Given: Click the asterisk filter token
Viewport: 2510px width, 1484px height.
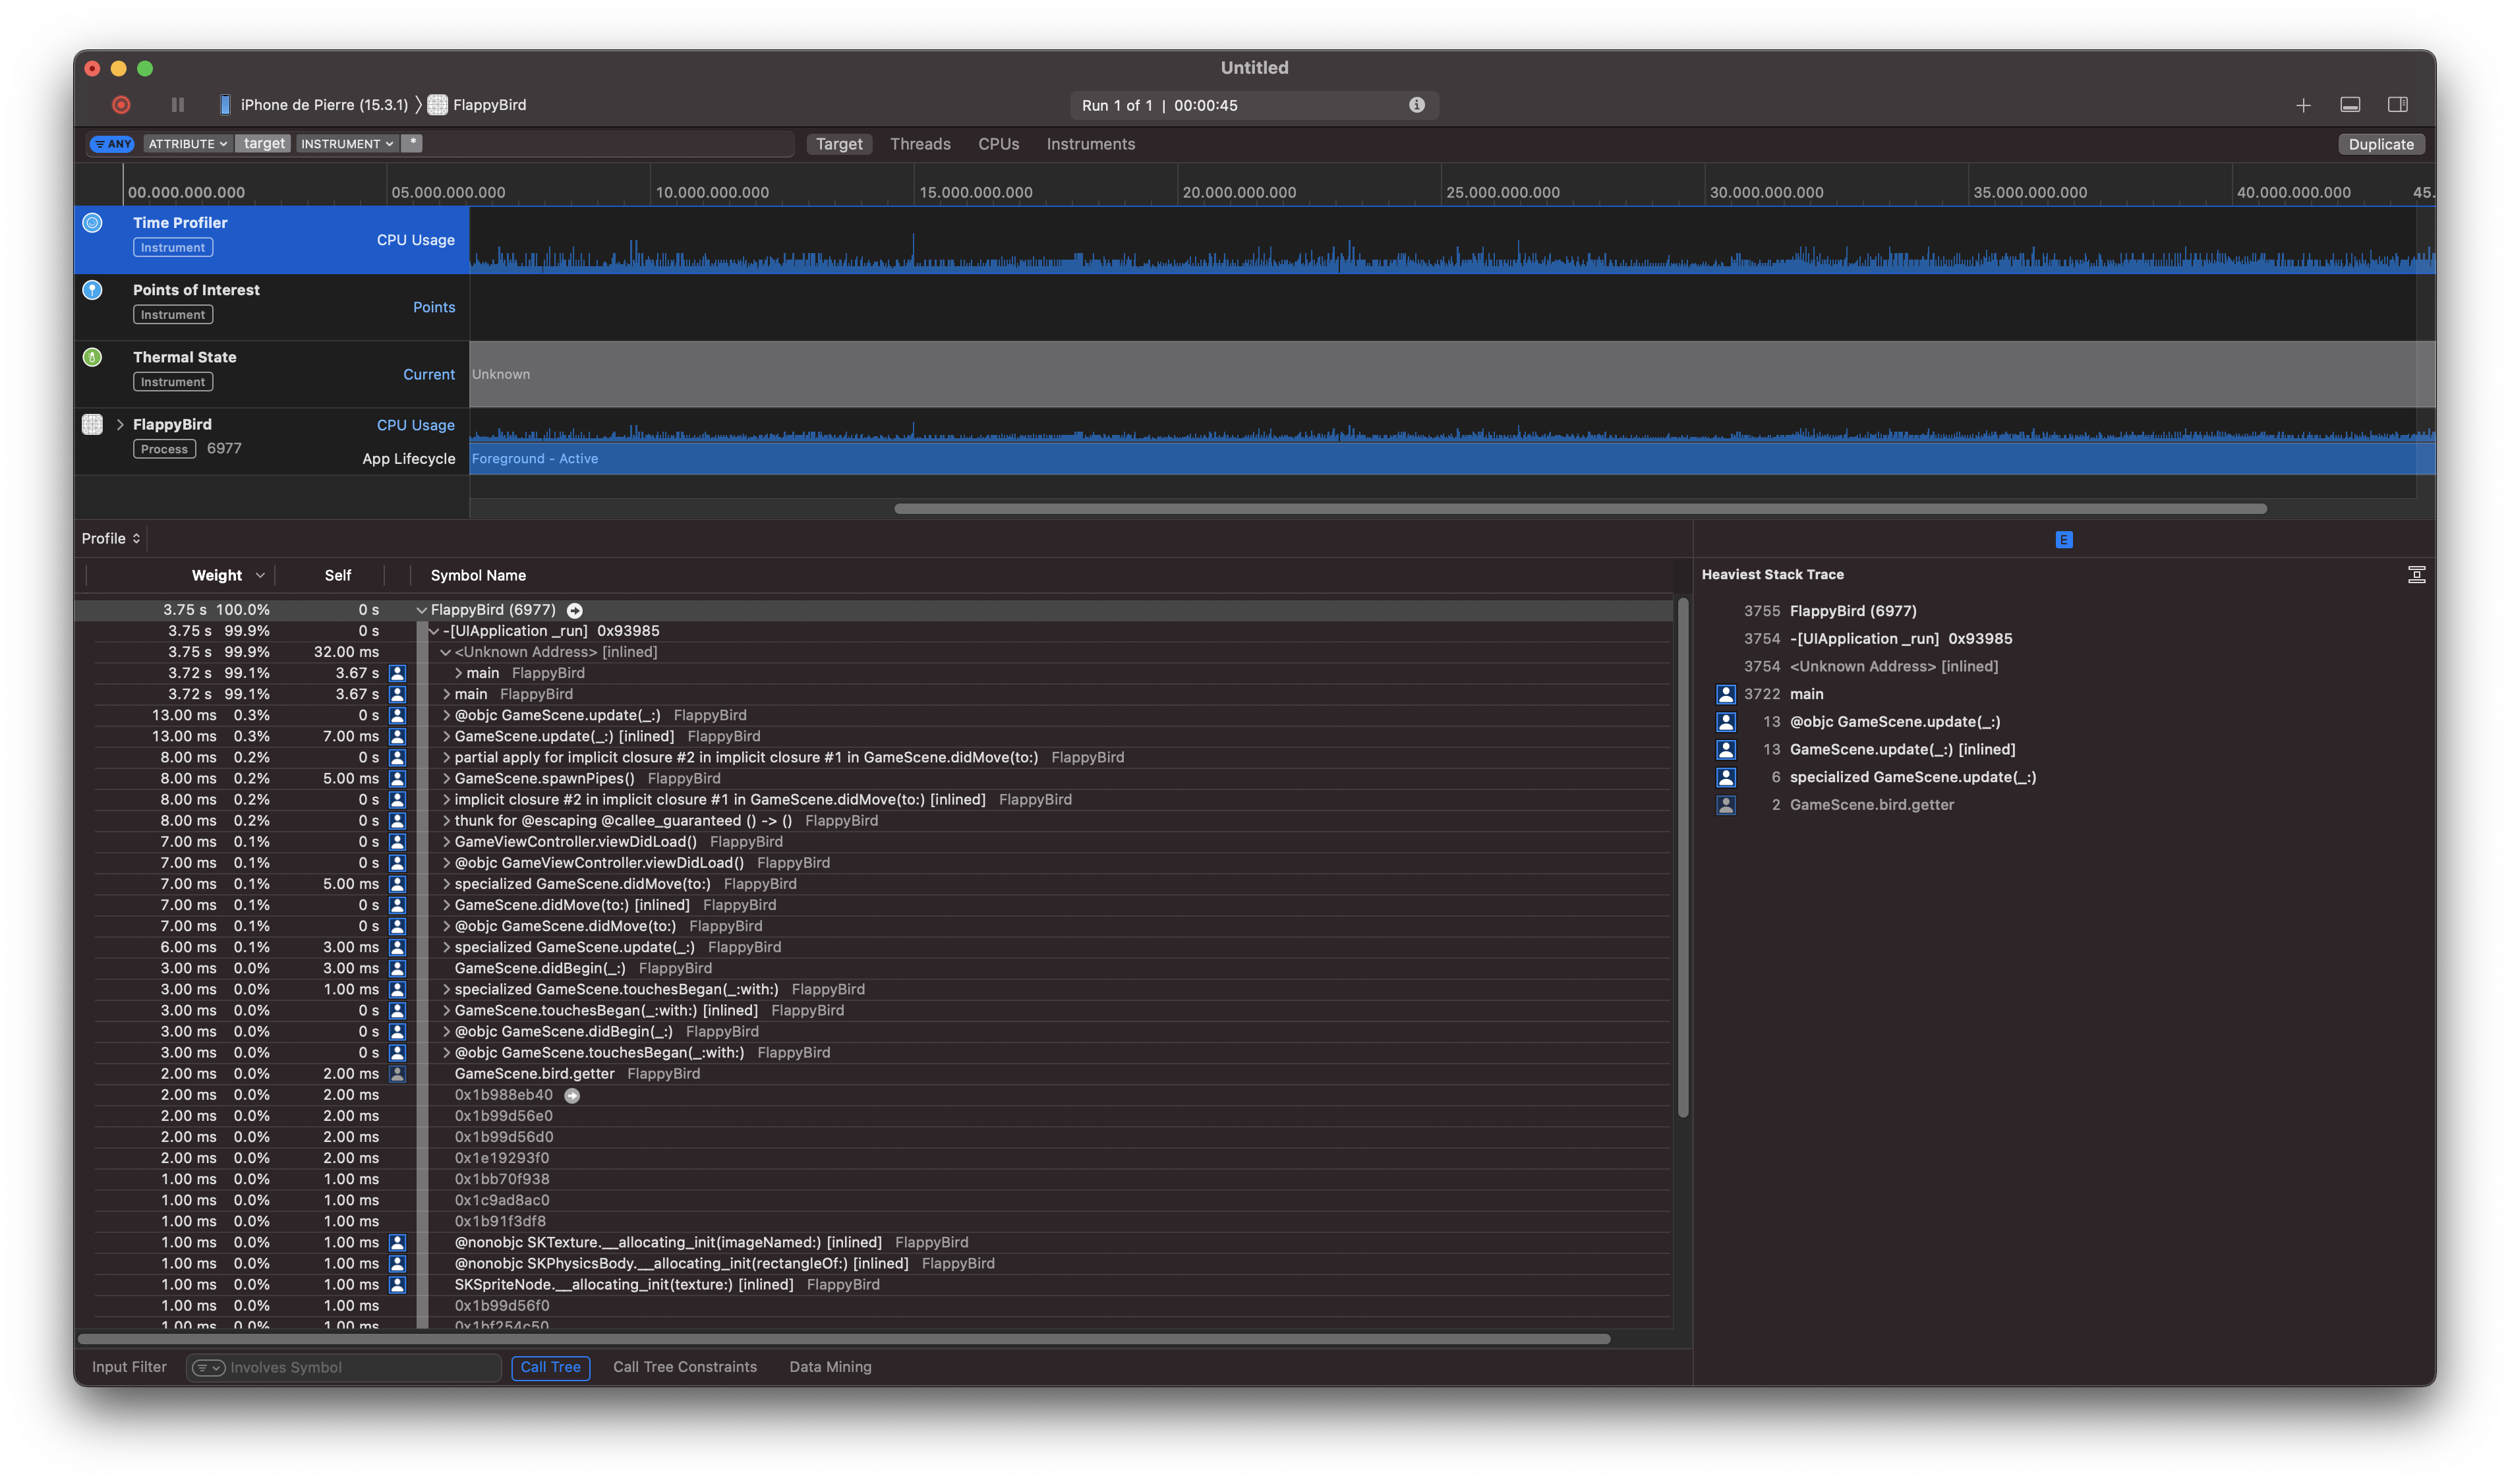Looking at the screenshot, I should 412,144.
